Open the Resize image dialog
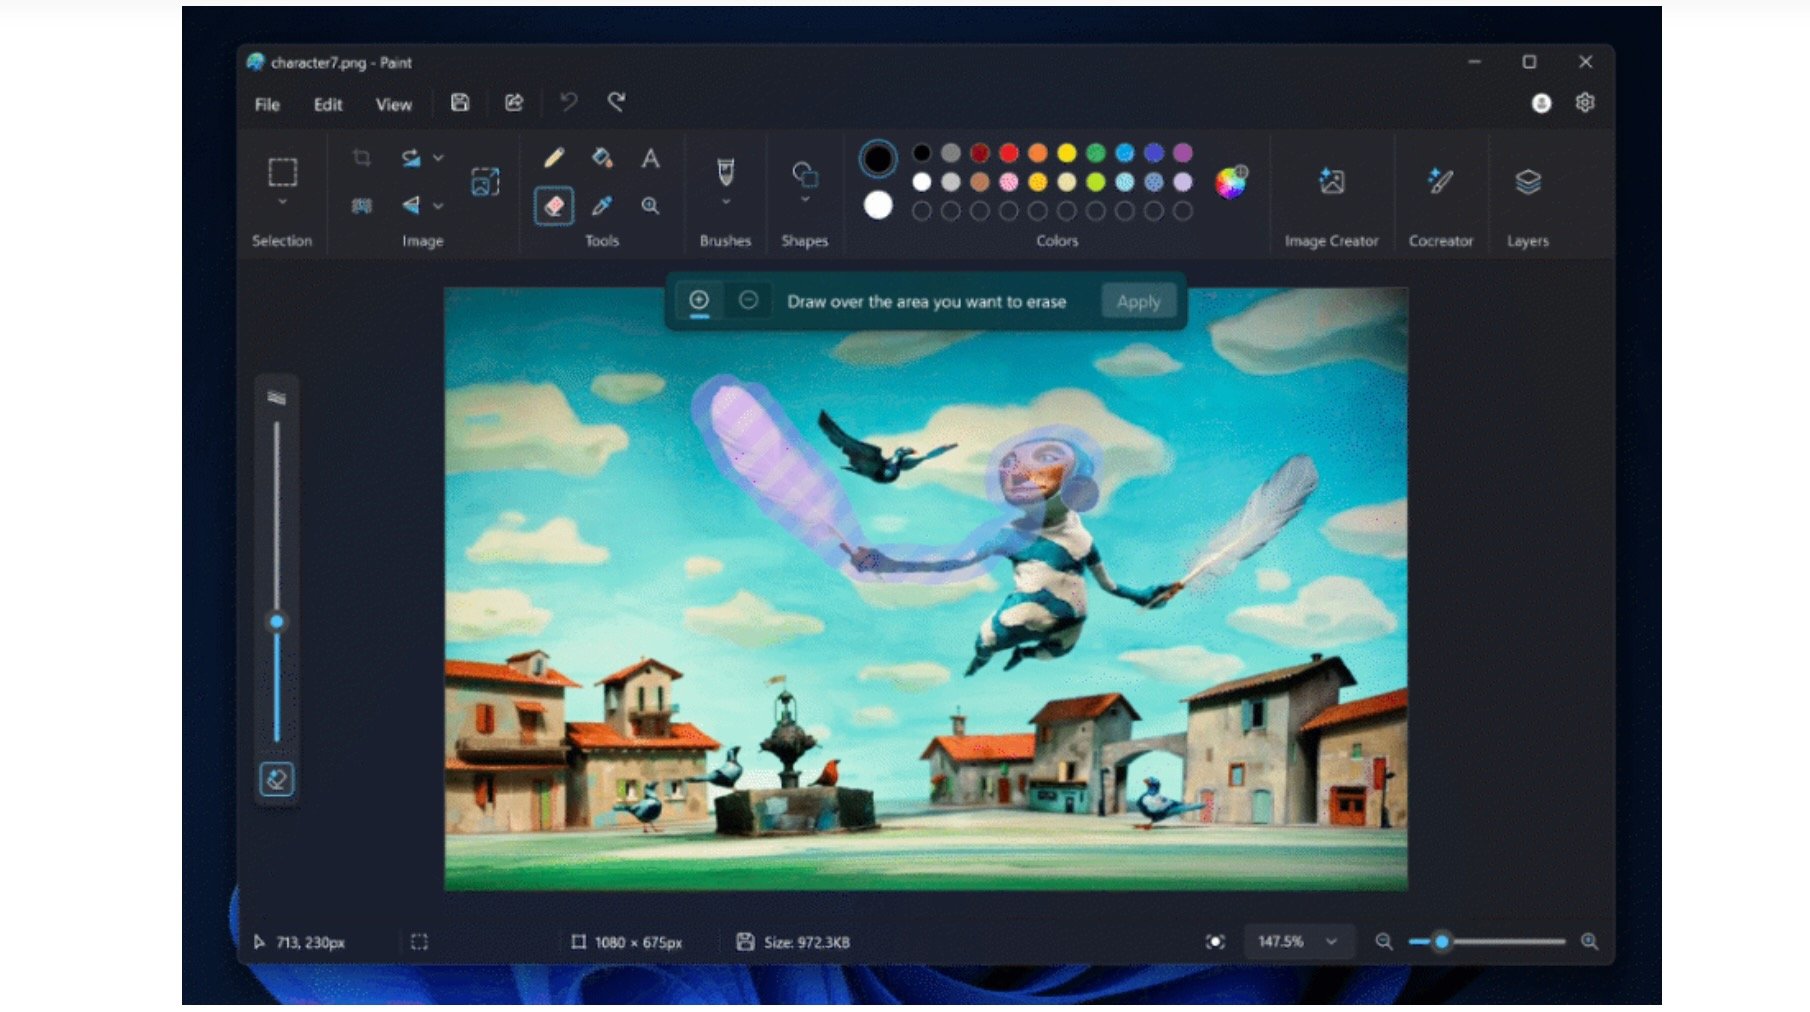Image resolution: width=1810 pixels, height=1012 pixels. (486, 183)
